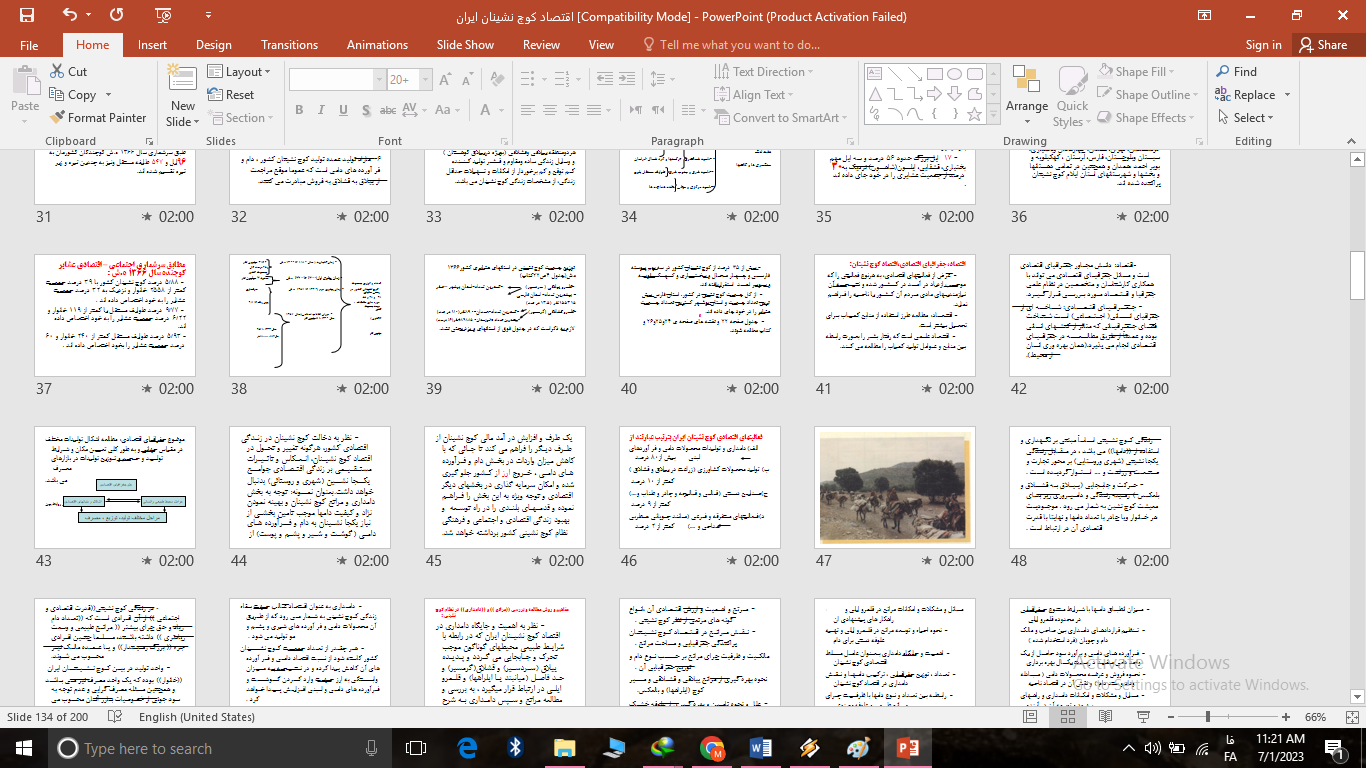The image size is (1366, 768).
Task: Start Slide Show from status bar icon
Action: [1143, 717]
